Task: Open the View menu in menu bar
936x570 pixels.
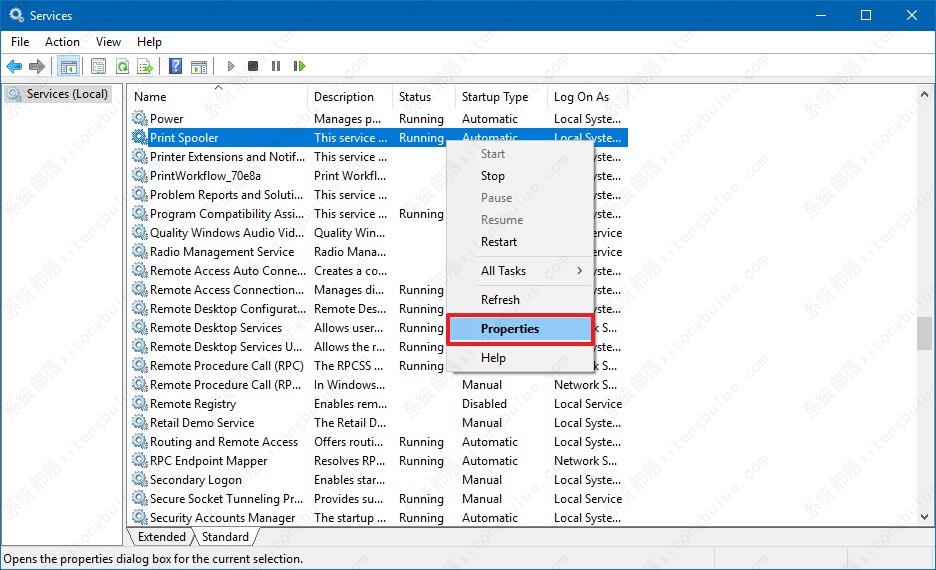Action: click(108, 42)
